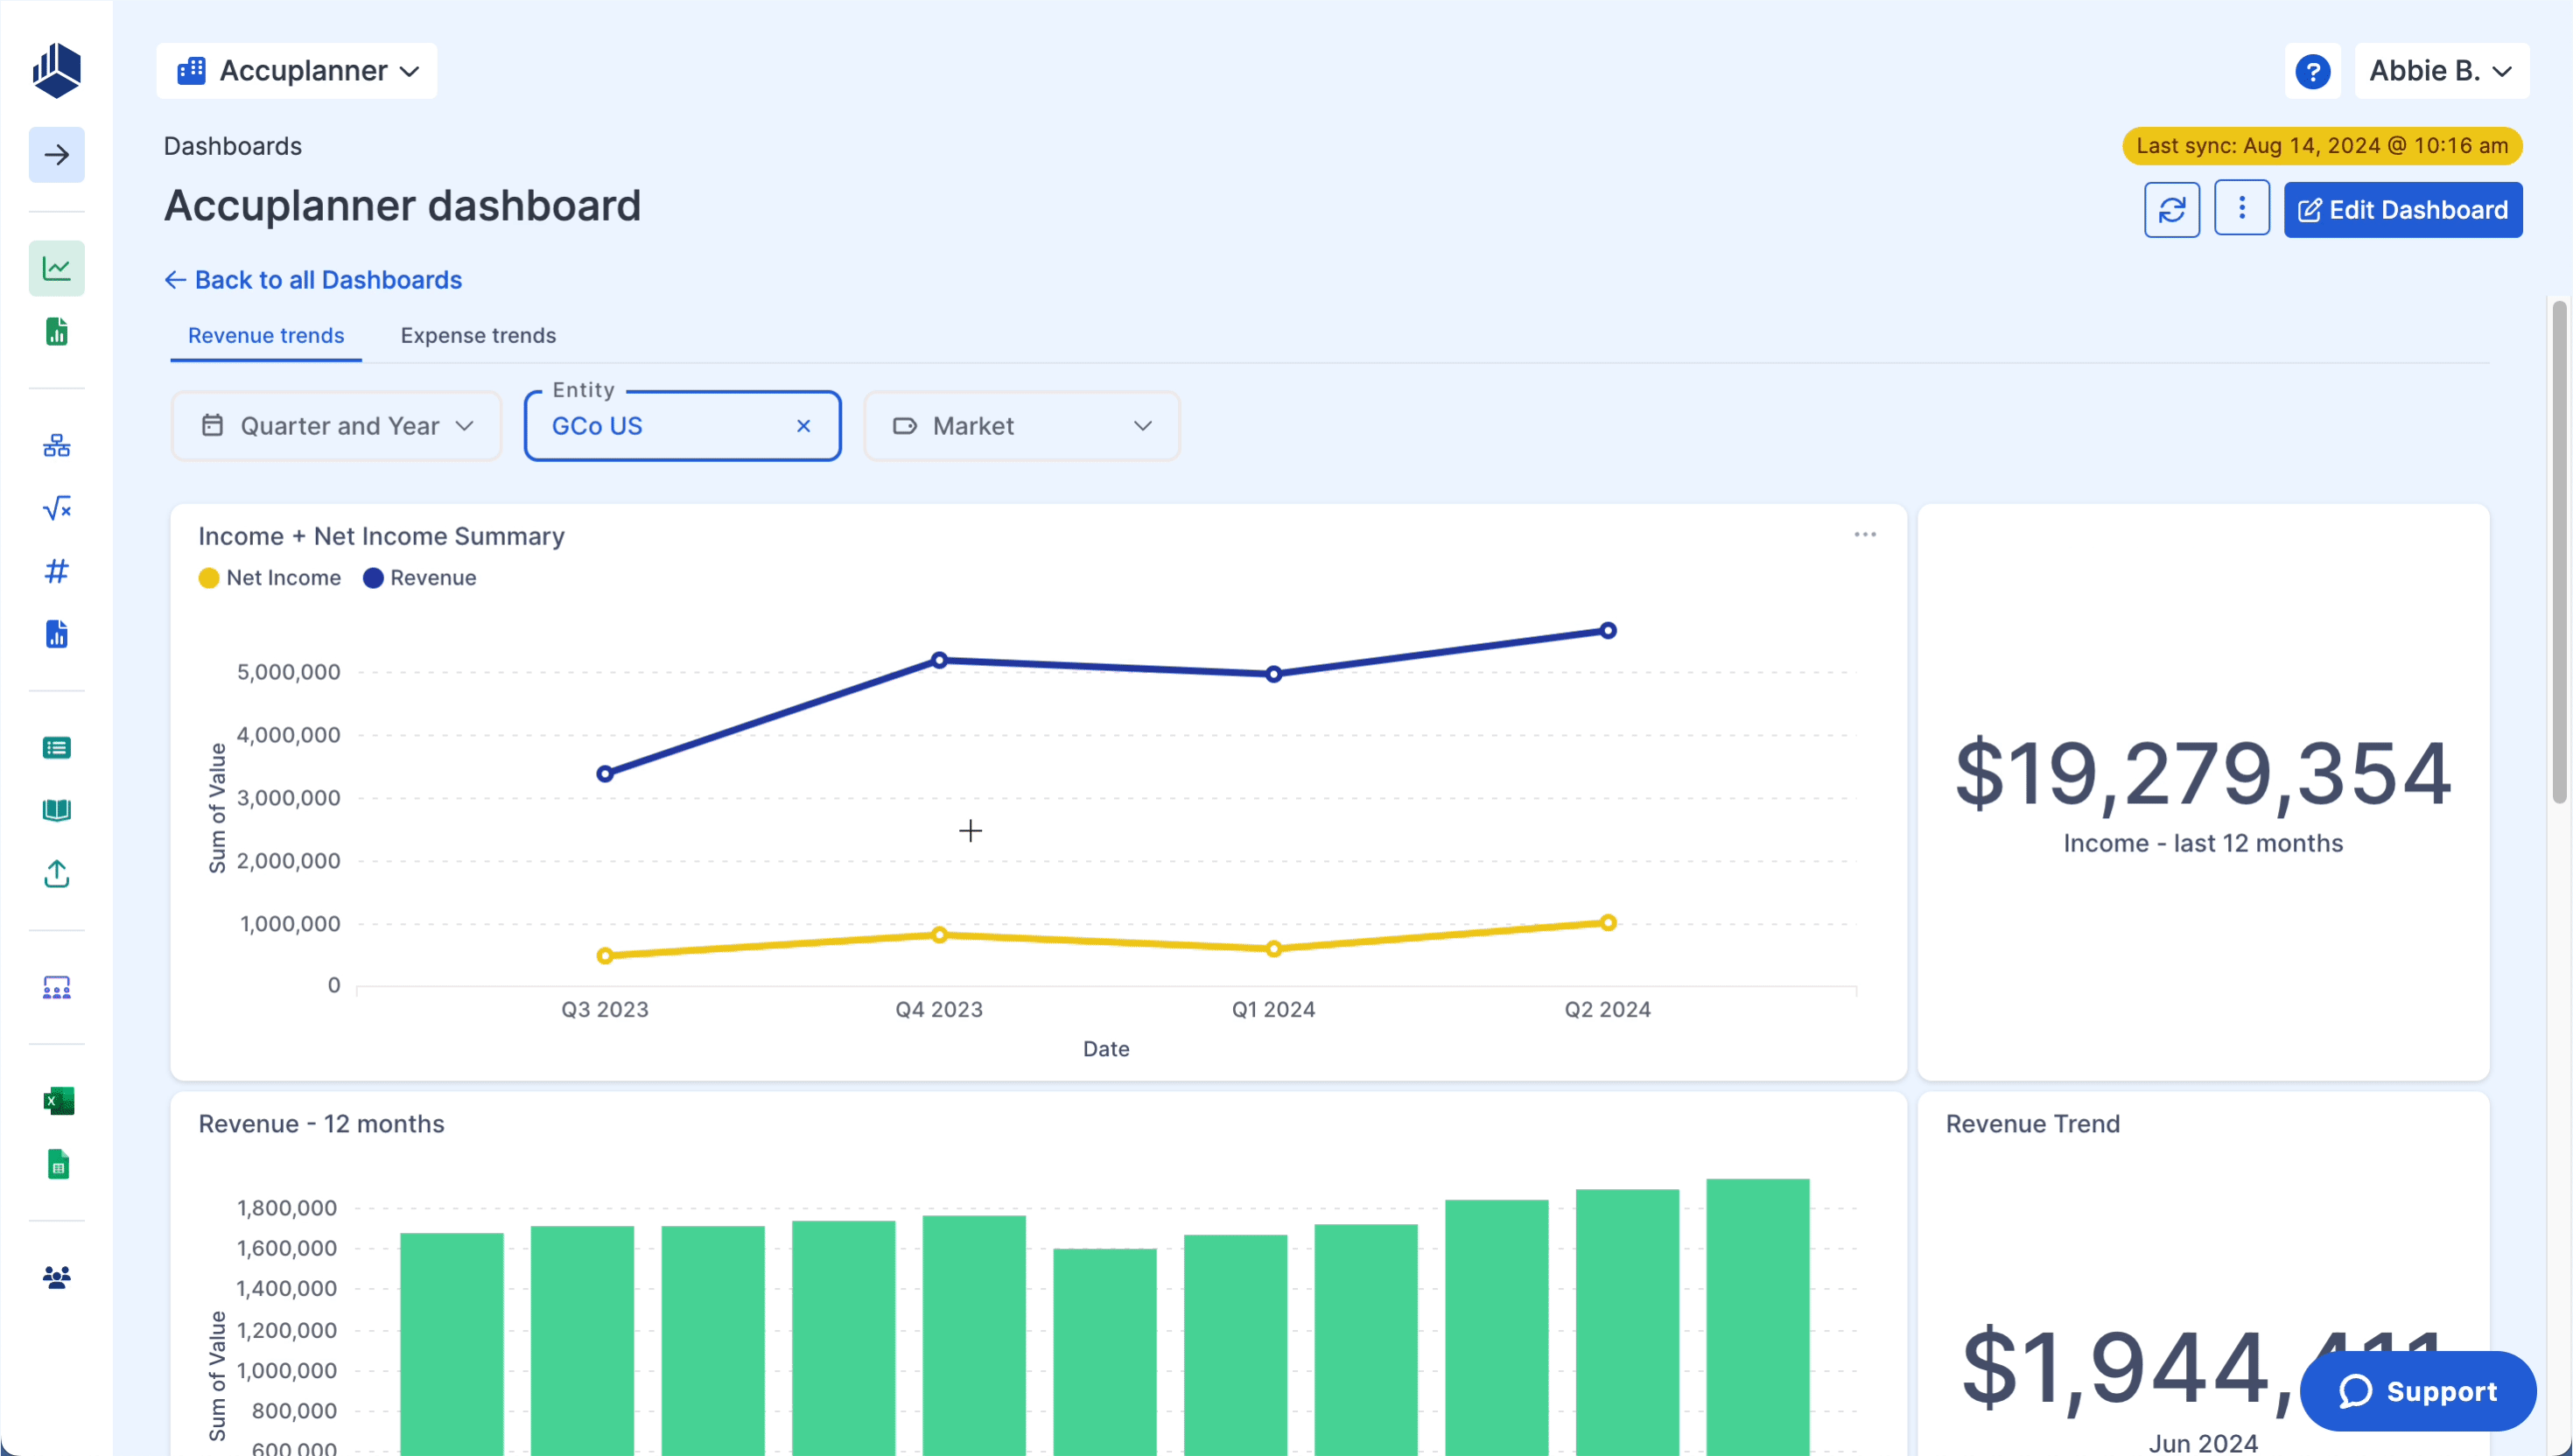This screenshot has width=2573, height=1456.
Task: Click the hashtag accounts icon
Action: click(56, 572)
